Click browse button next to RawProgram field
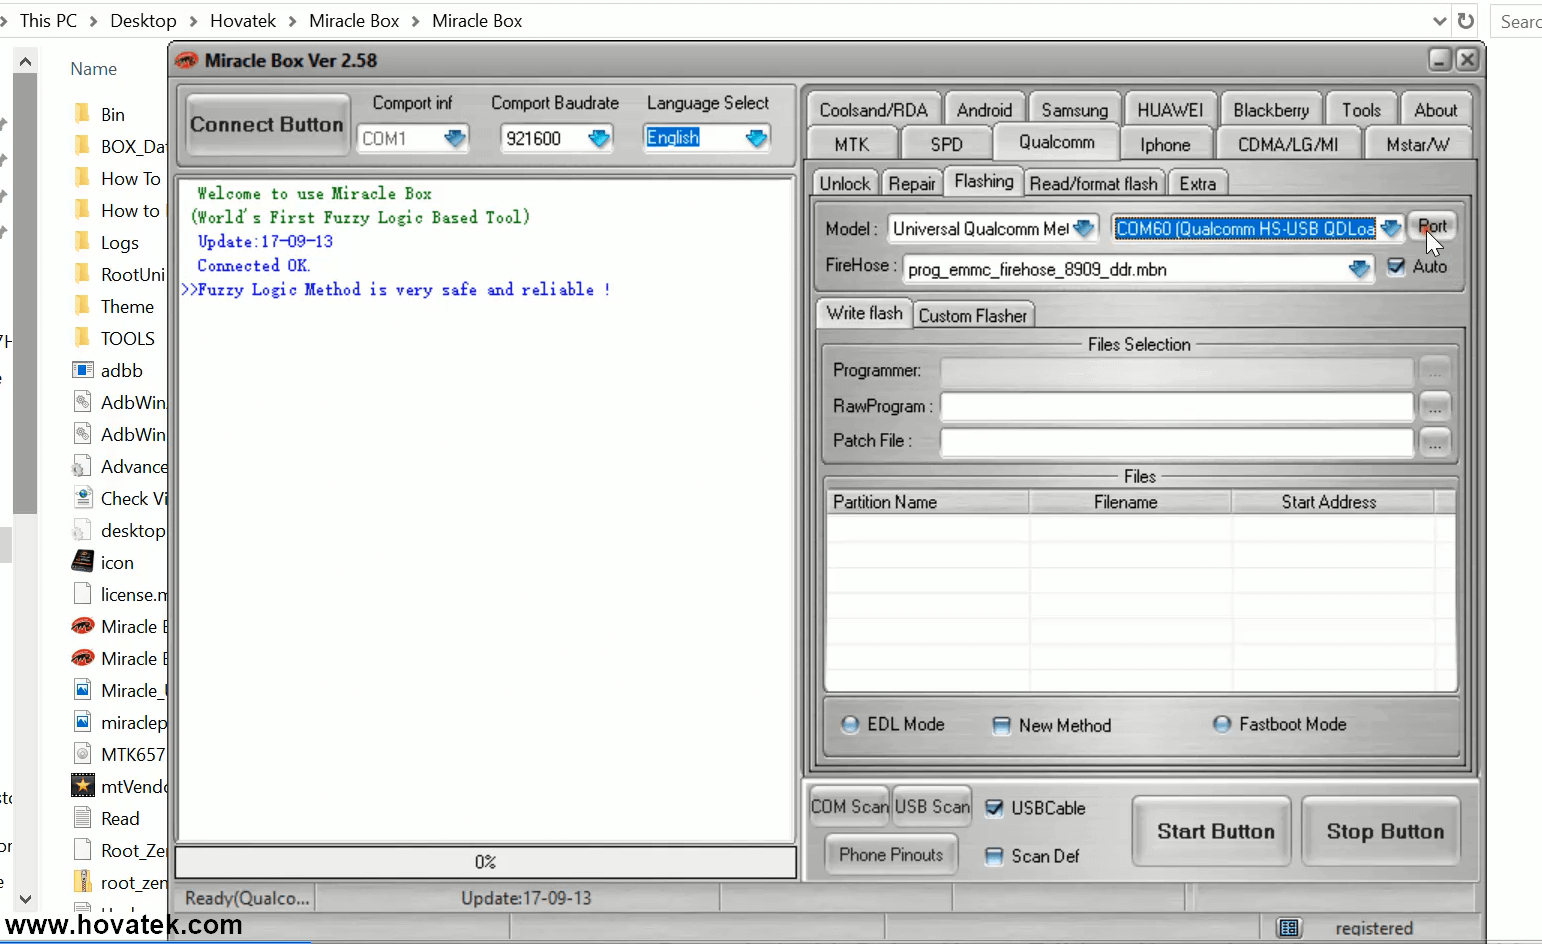Image resolution: width=1542 pixels, height=944 pixels. (x=1435, y=407)
